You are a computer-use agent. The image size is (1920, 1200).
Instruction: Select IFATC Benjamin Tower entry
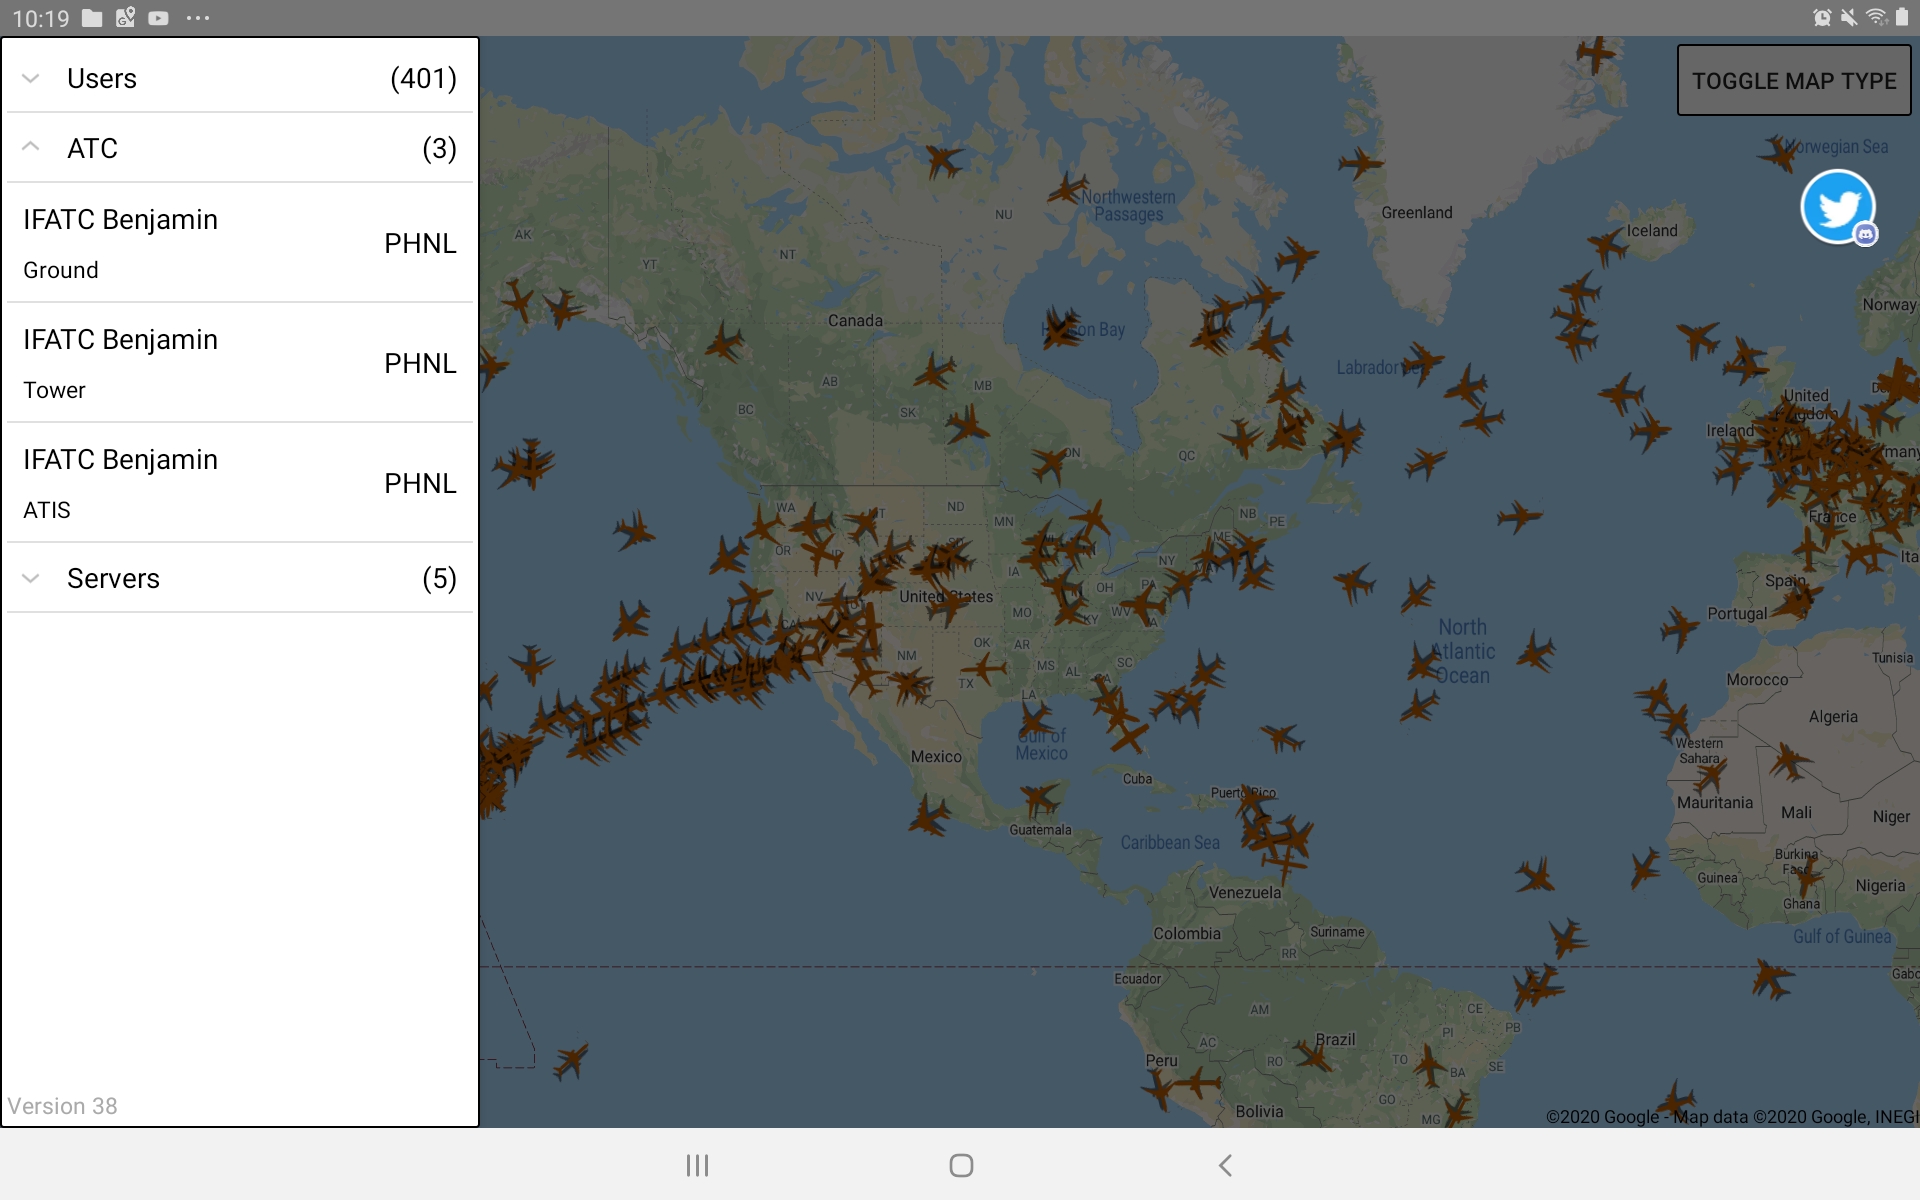tap(240, 363)
